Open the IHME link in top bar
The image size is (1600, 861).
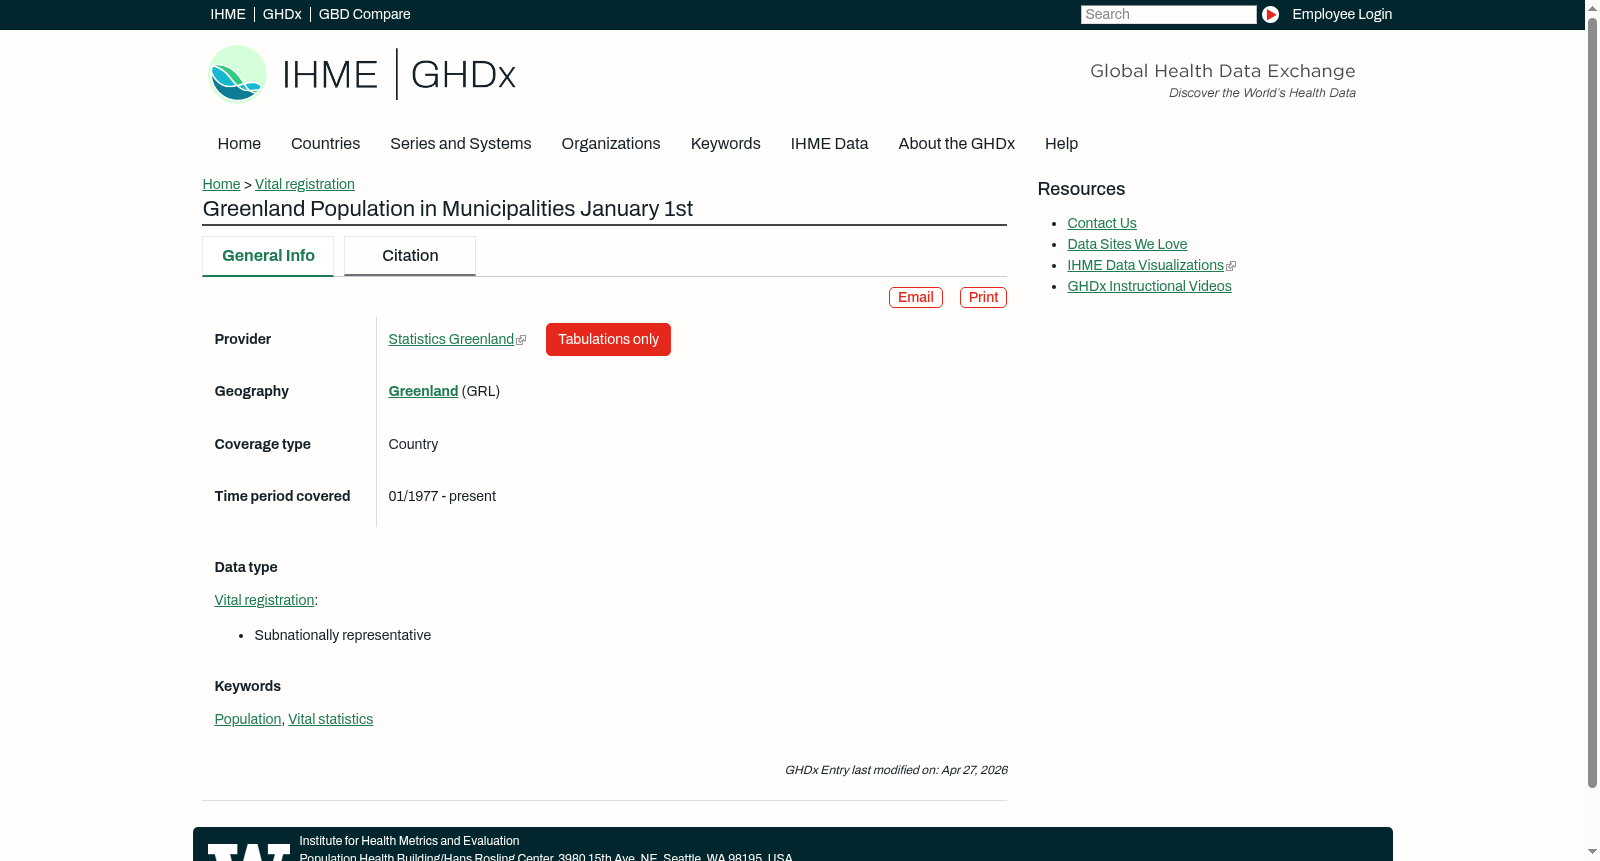point(227,14)
